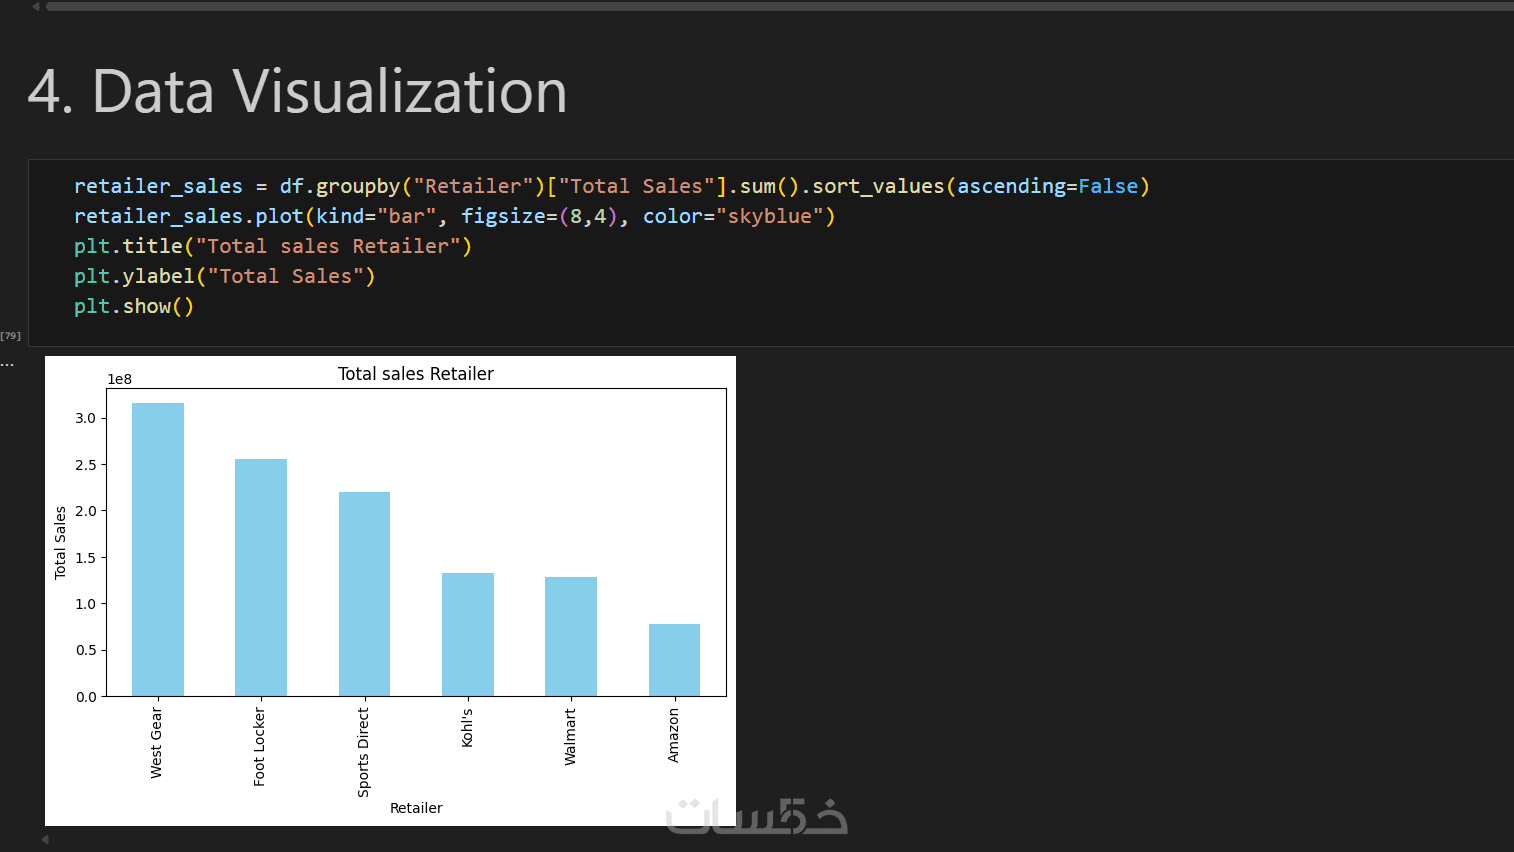Click the left scroll arrow beneath the chart output

(x=45, y=839)
